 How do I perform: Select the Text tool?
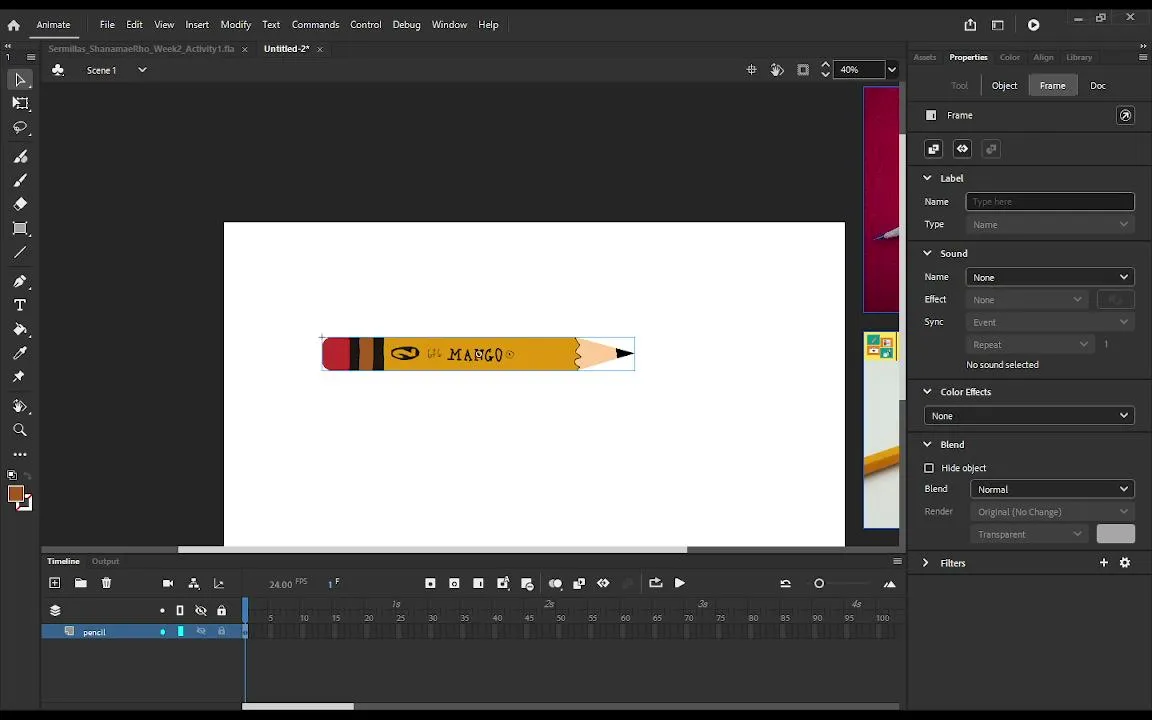tap(20, 305)
